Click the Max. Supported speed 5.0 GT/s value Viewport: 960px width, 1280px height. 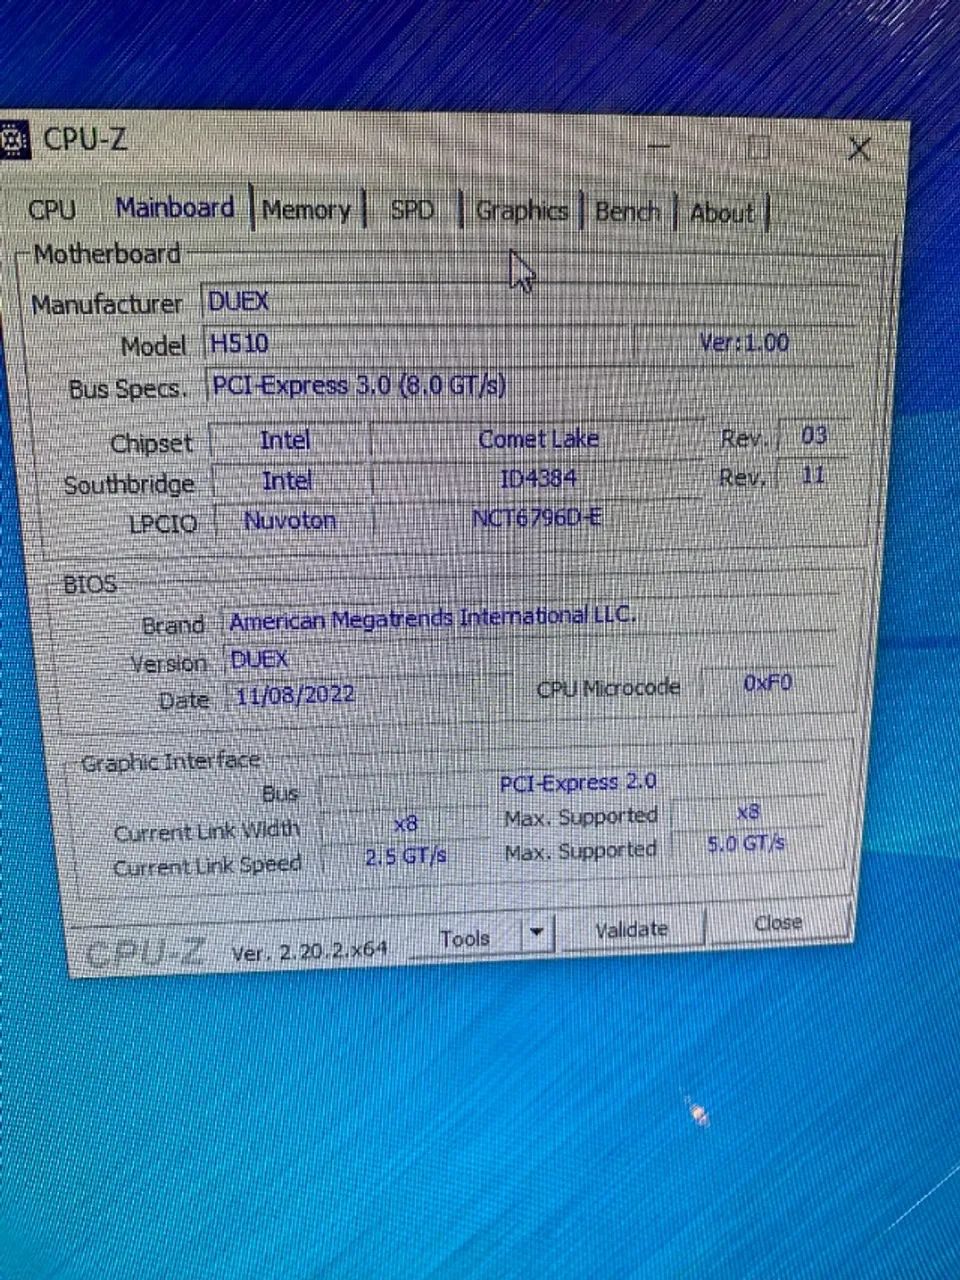(746, 844)
